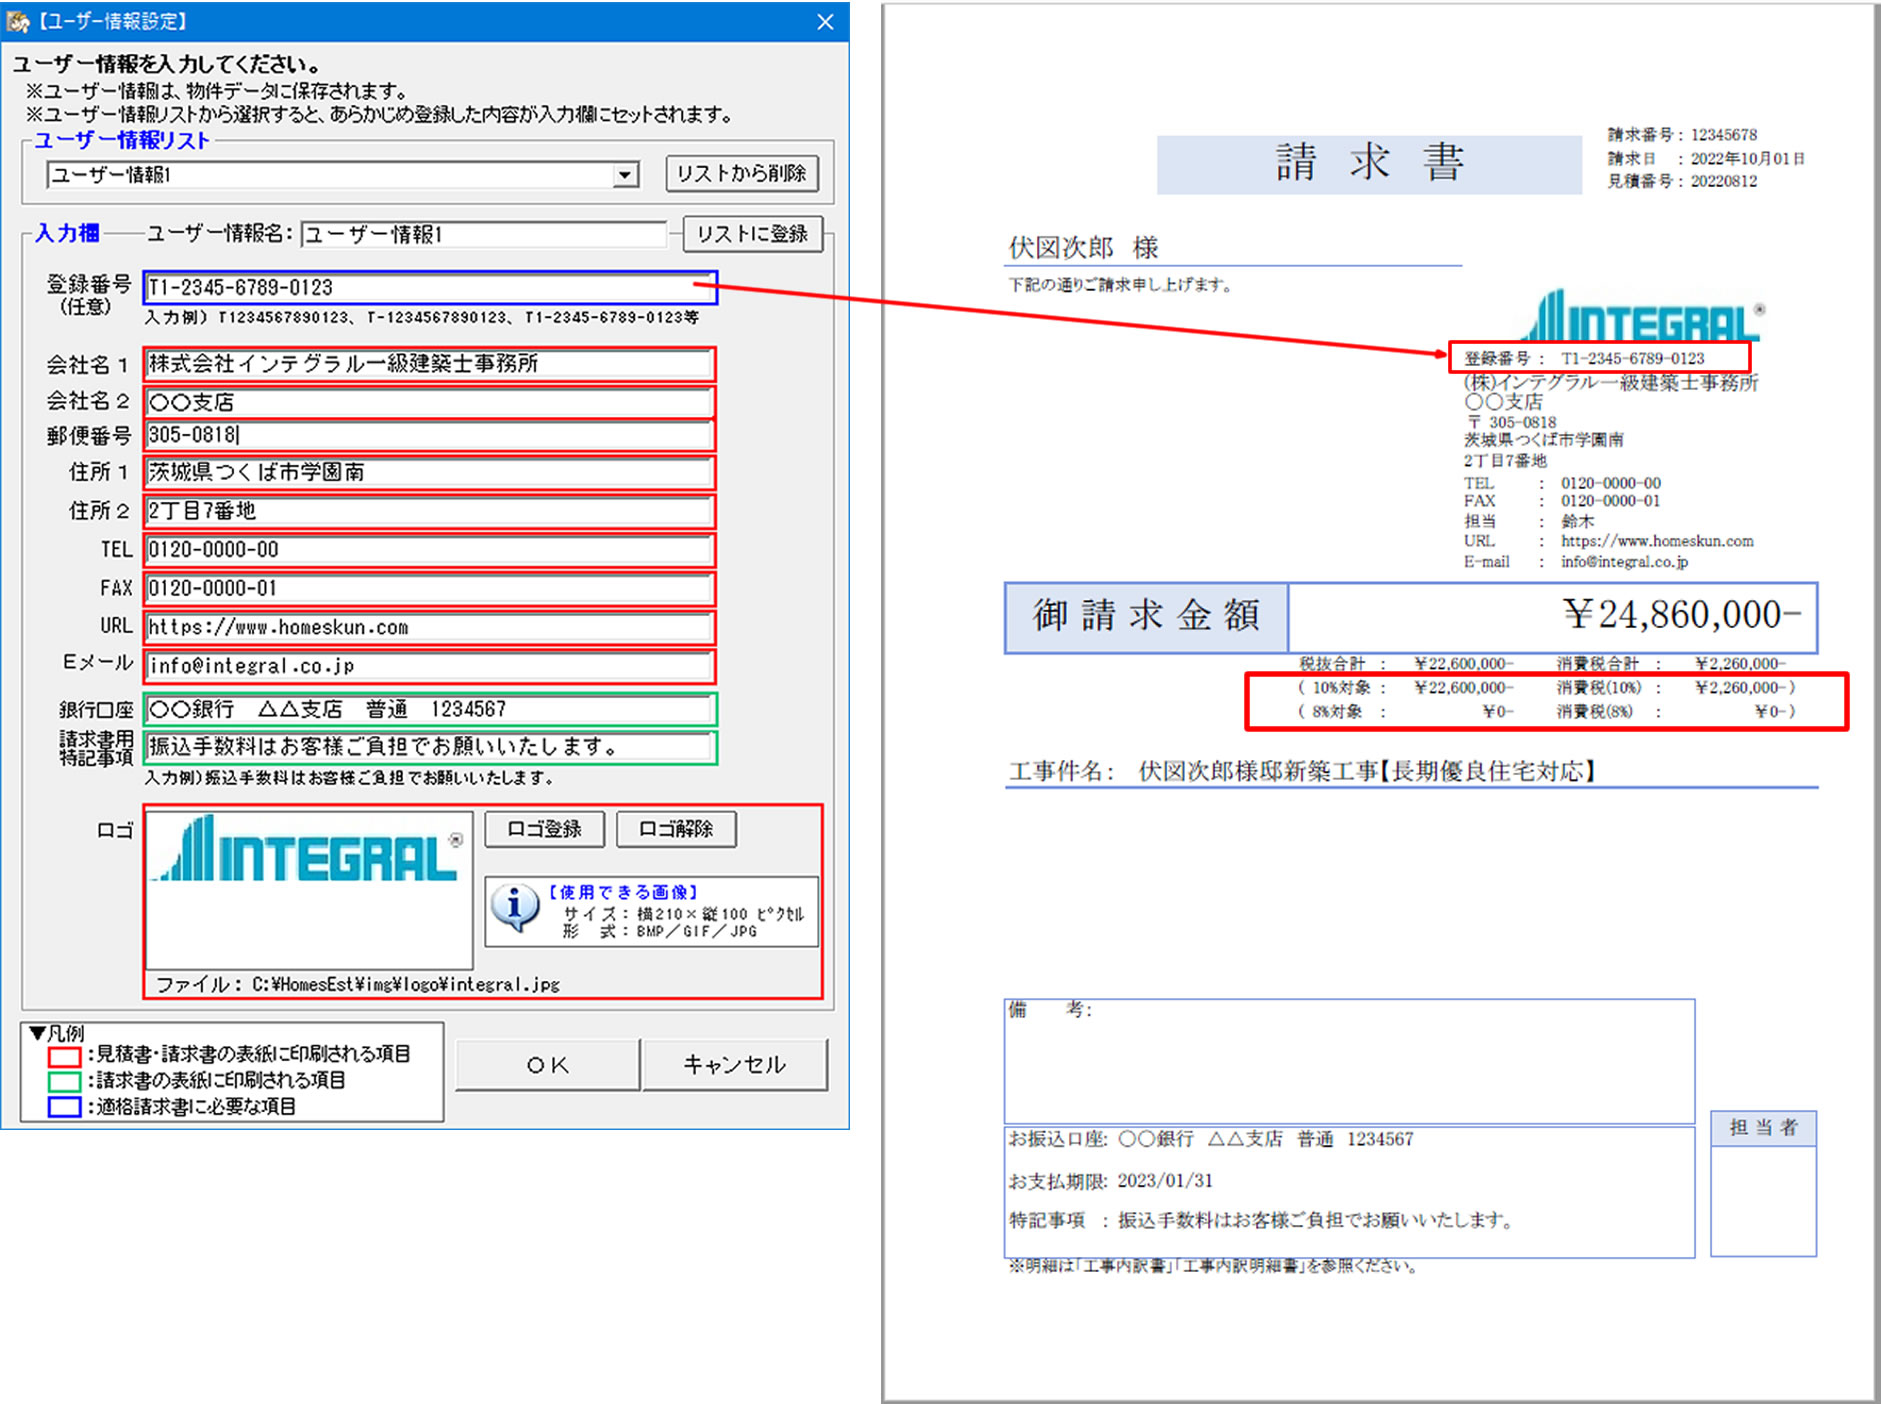
Task: Close the ユーザー情報設定 dialog
Action: (825, 21)
